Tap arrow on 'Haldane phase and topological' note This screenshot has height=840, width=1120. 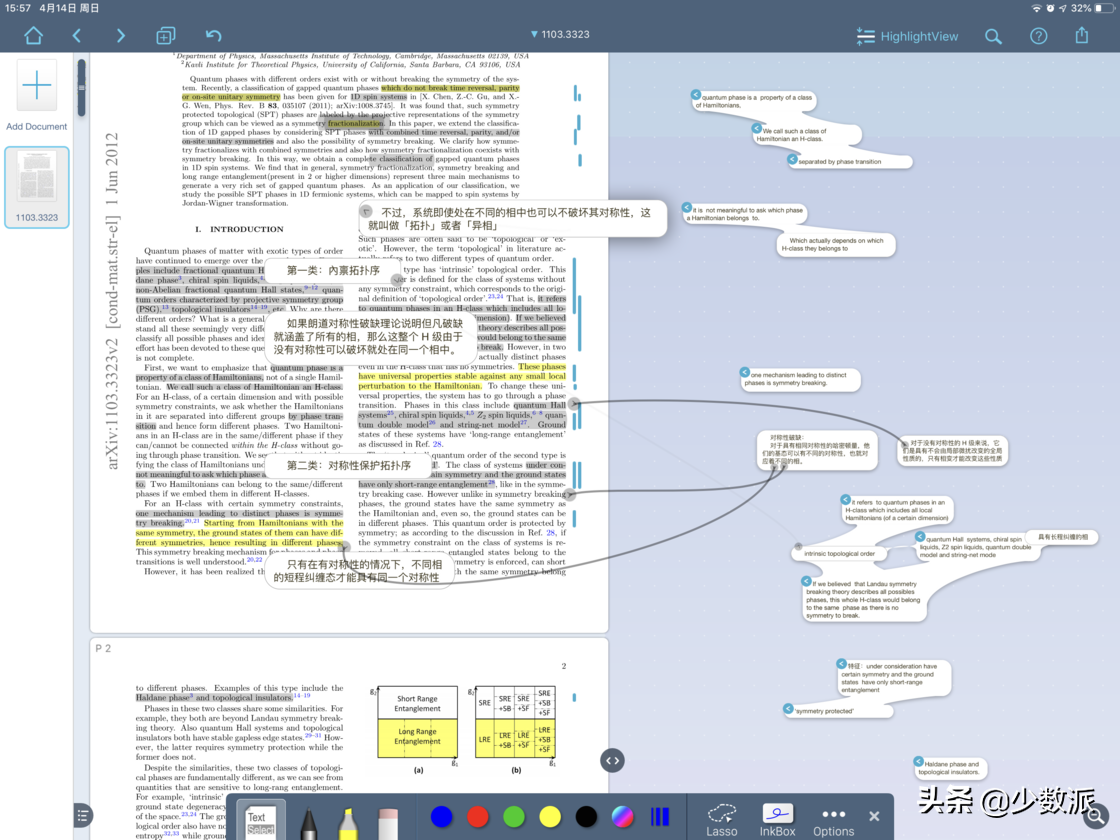click(919, 761)
